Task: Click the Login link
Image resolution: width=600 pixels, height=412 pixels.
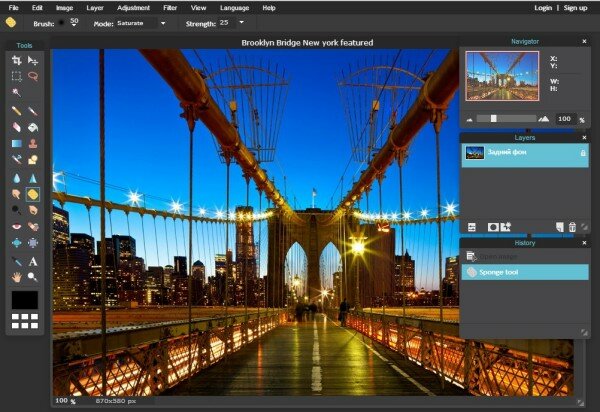Action: pos(543,7)
